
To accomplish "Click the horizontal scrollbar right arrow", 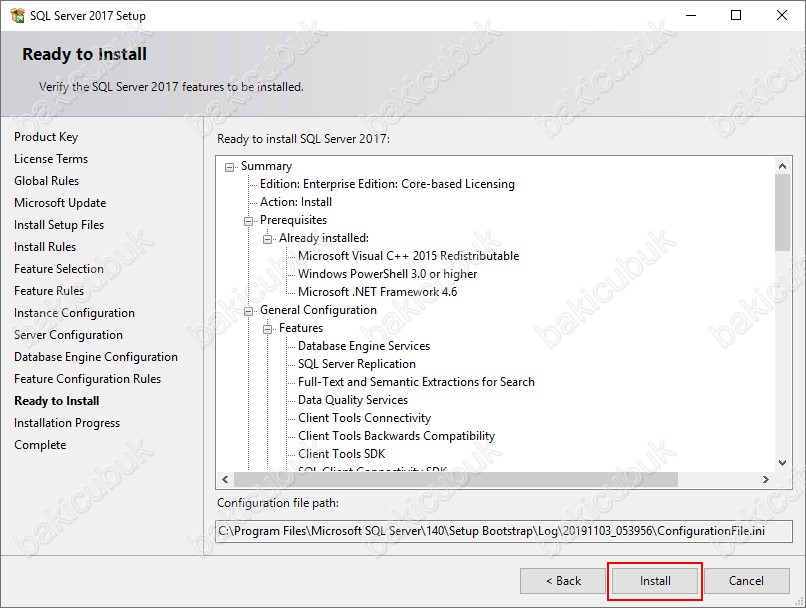I will coord(765,480).
